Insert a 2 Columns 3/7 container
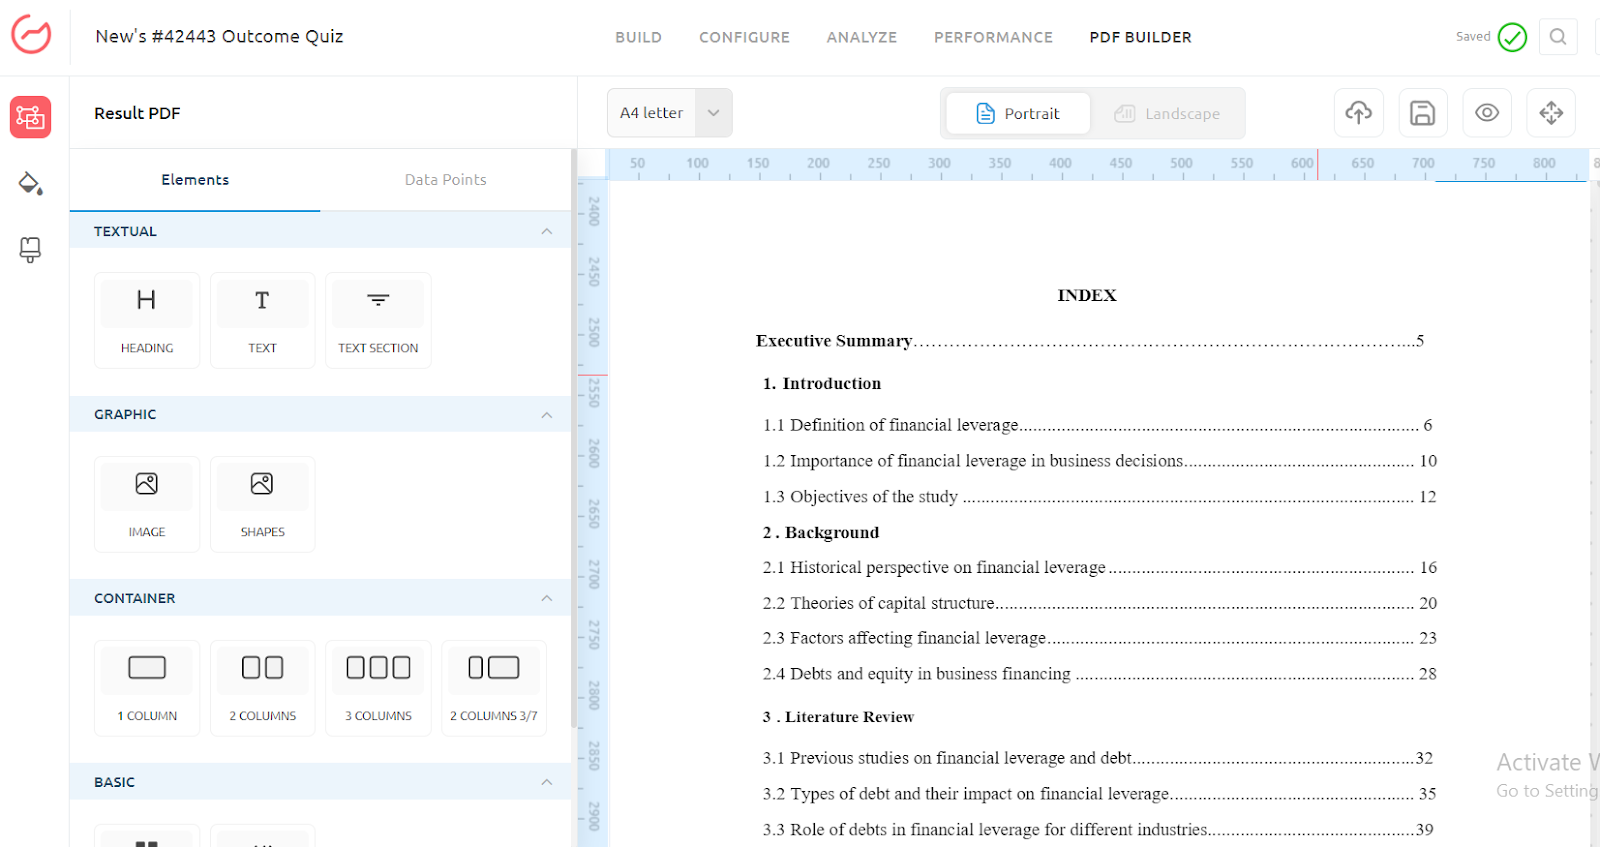Screen dimensions: 1600x847 click(x=494, y=688)
